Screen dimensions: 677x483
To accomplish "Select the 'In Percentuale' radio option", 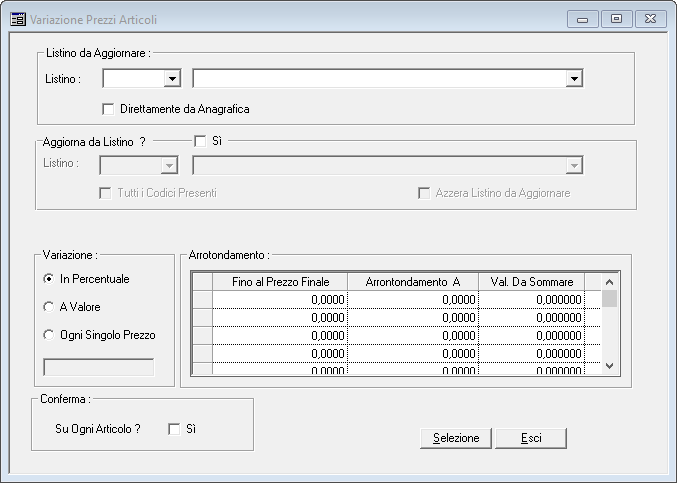I will (48, 279).
